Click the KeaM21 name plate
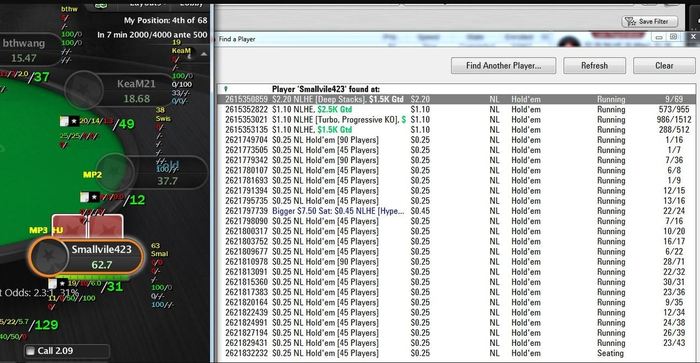The width and height of the screenshot is (700, 363). coord(136,91)
